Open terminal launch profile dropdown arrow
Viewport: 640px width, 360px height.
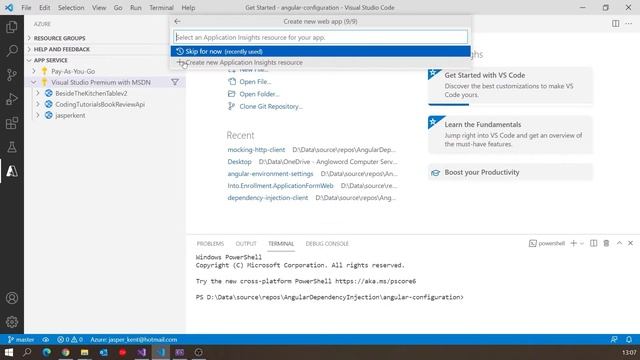pyautogui.click(x=582, y=243)
